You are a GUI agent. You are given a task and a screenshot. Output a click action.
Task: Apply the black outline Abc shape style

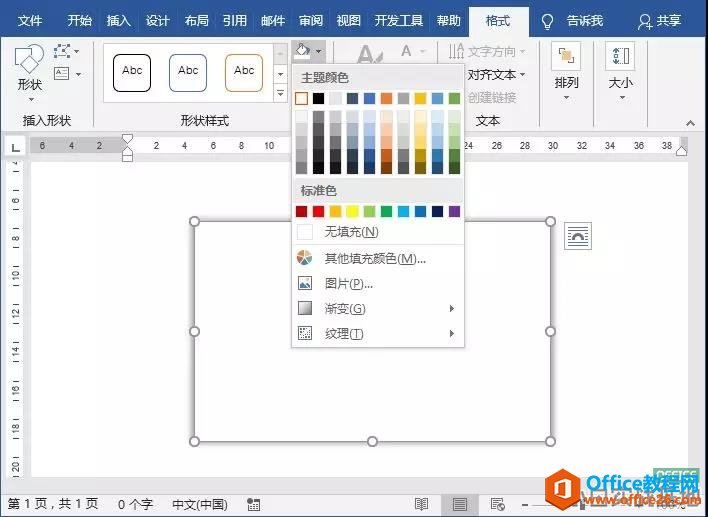tap(132, 73)
